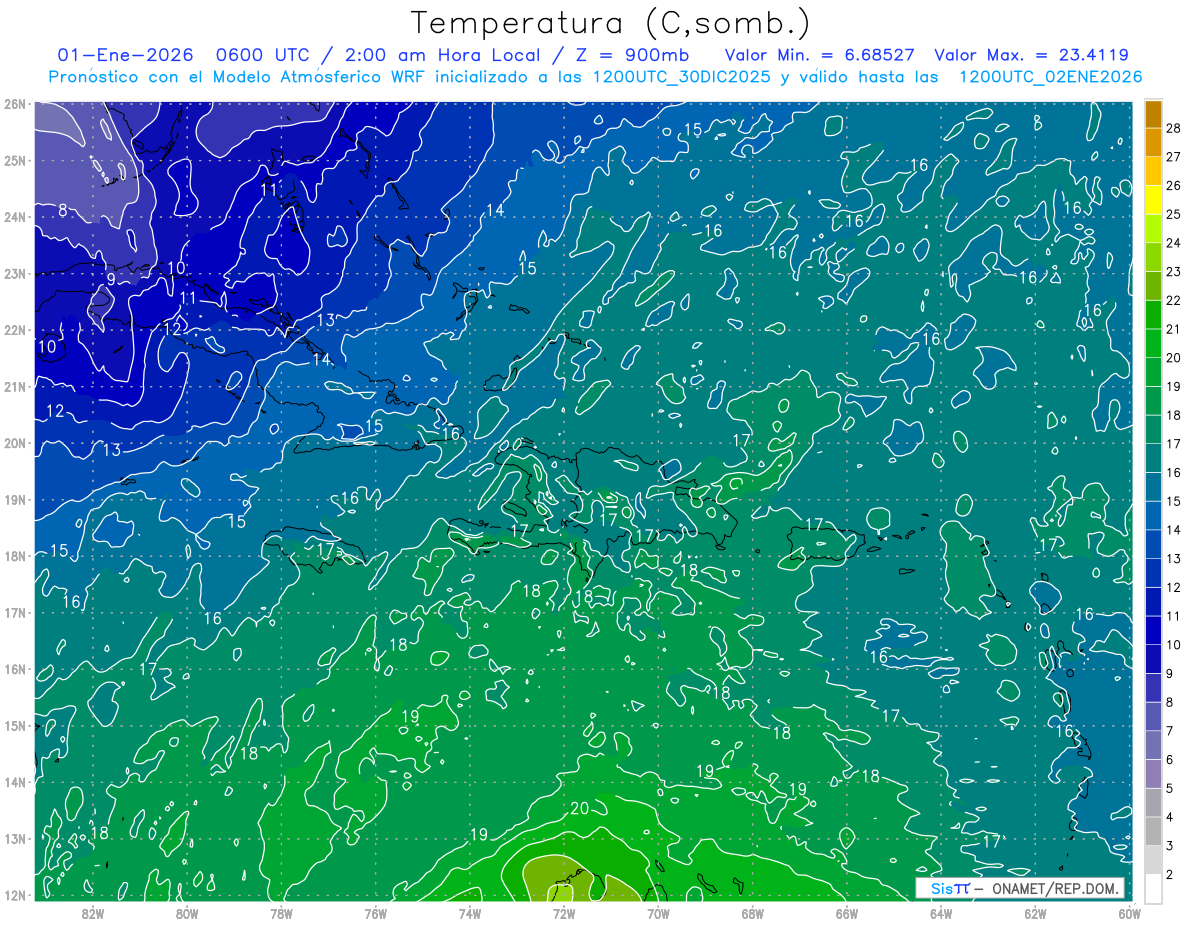
Task: Click '1200UTC_02ENE2026' valid-until time text
Action: [1050, 77]
